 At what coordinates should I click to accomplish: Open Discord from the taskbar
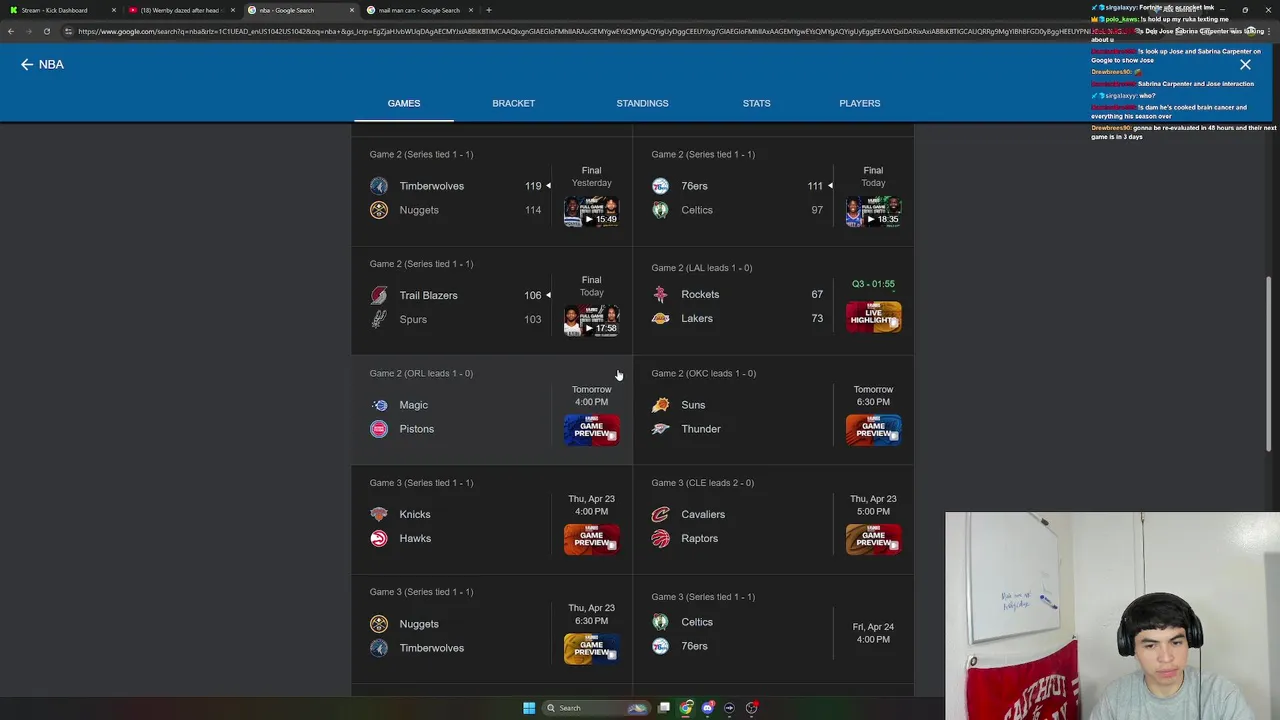point(708,708)
